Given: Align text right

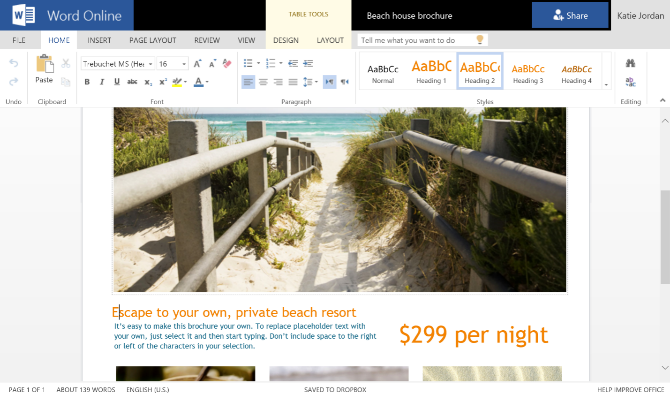Looking at the screenshot, I should [x=278, y=82].
